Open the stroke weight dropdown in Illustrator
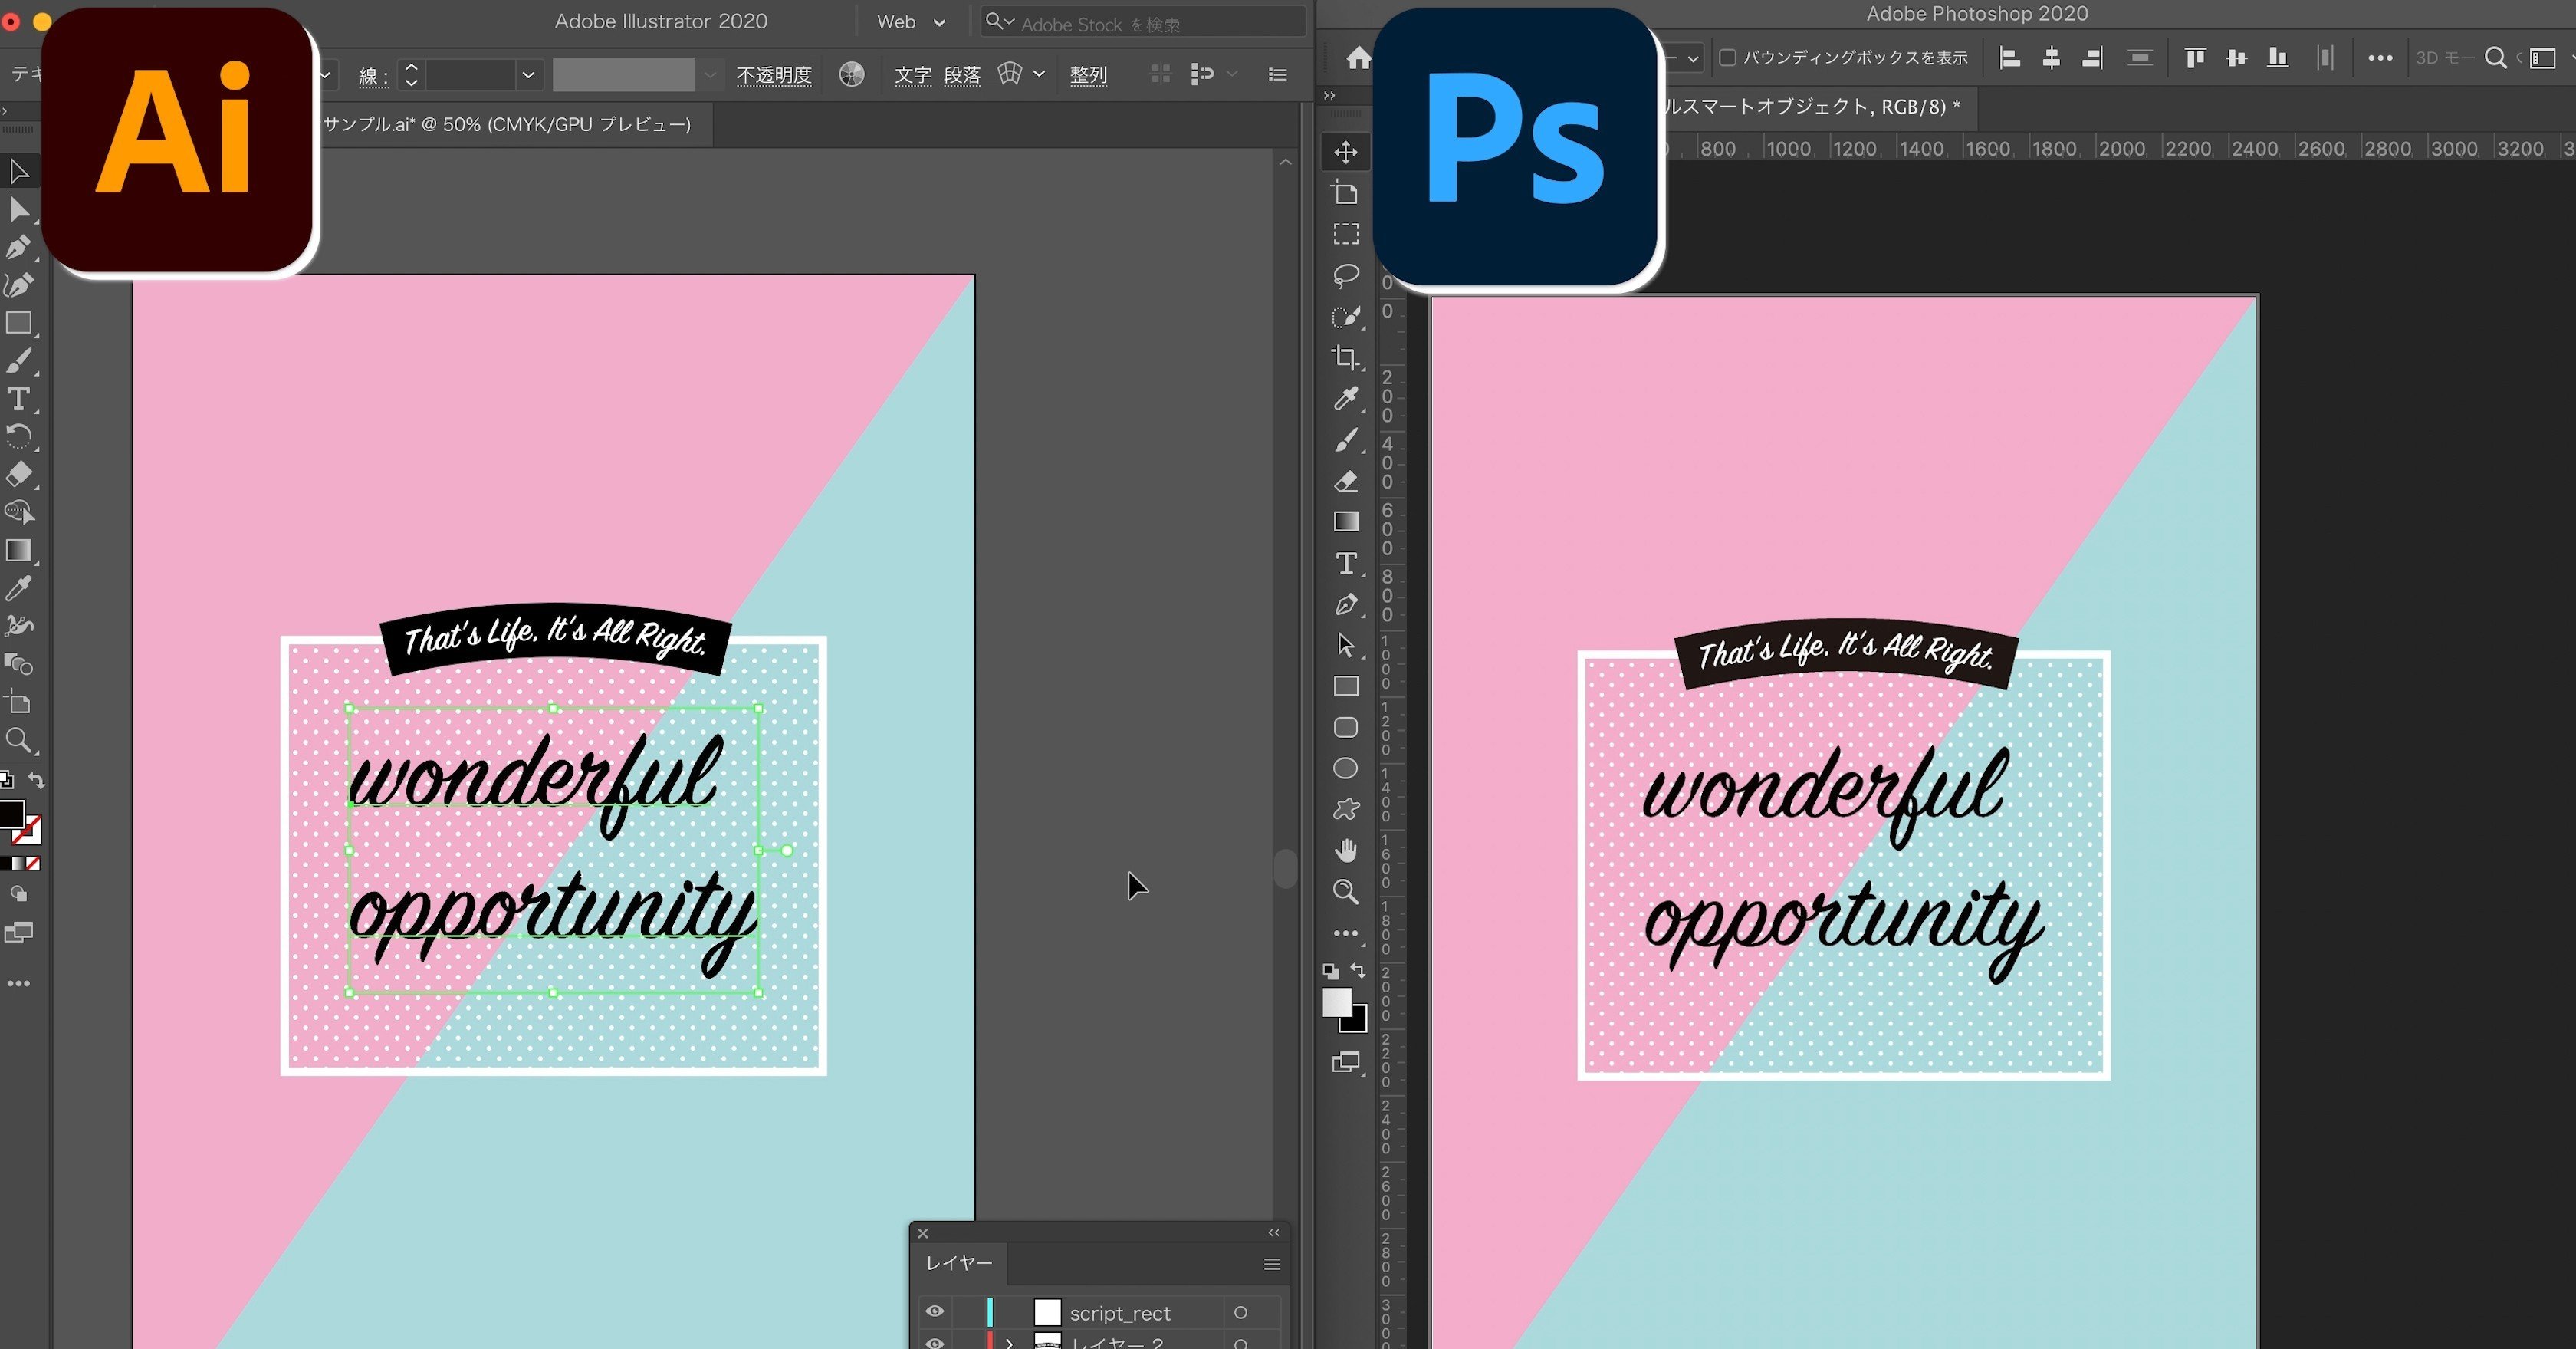 click(528, 75)
